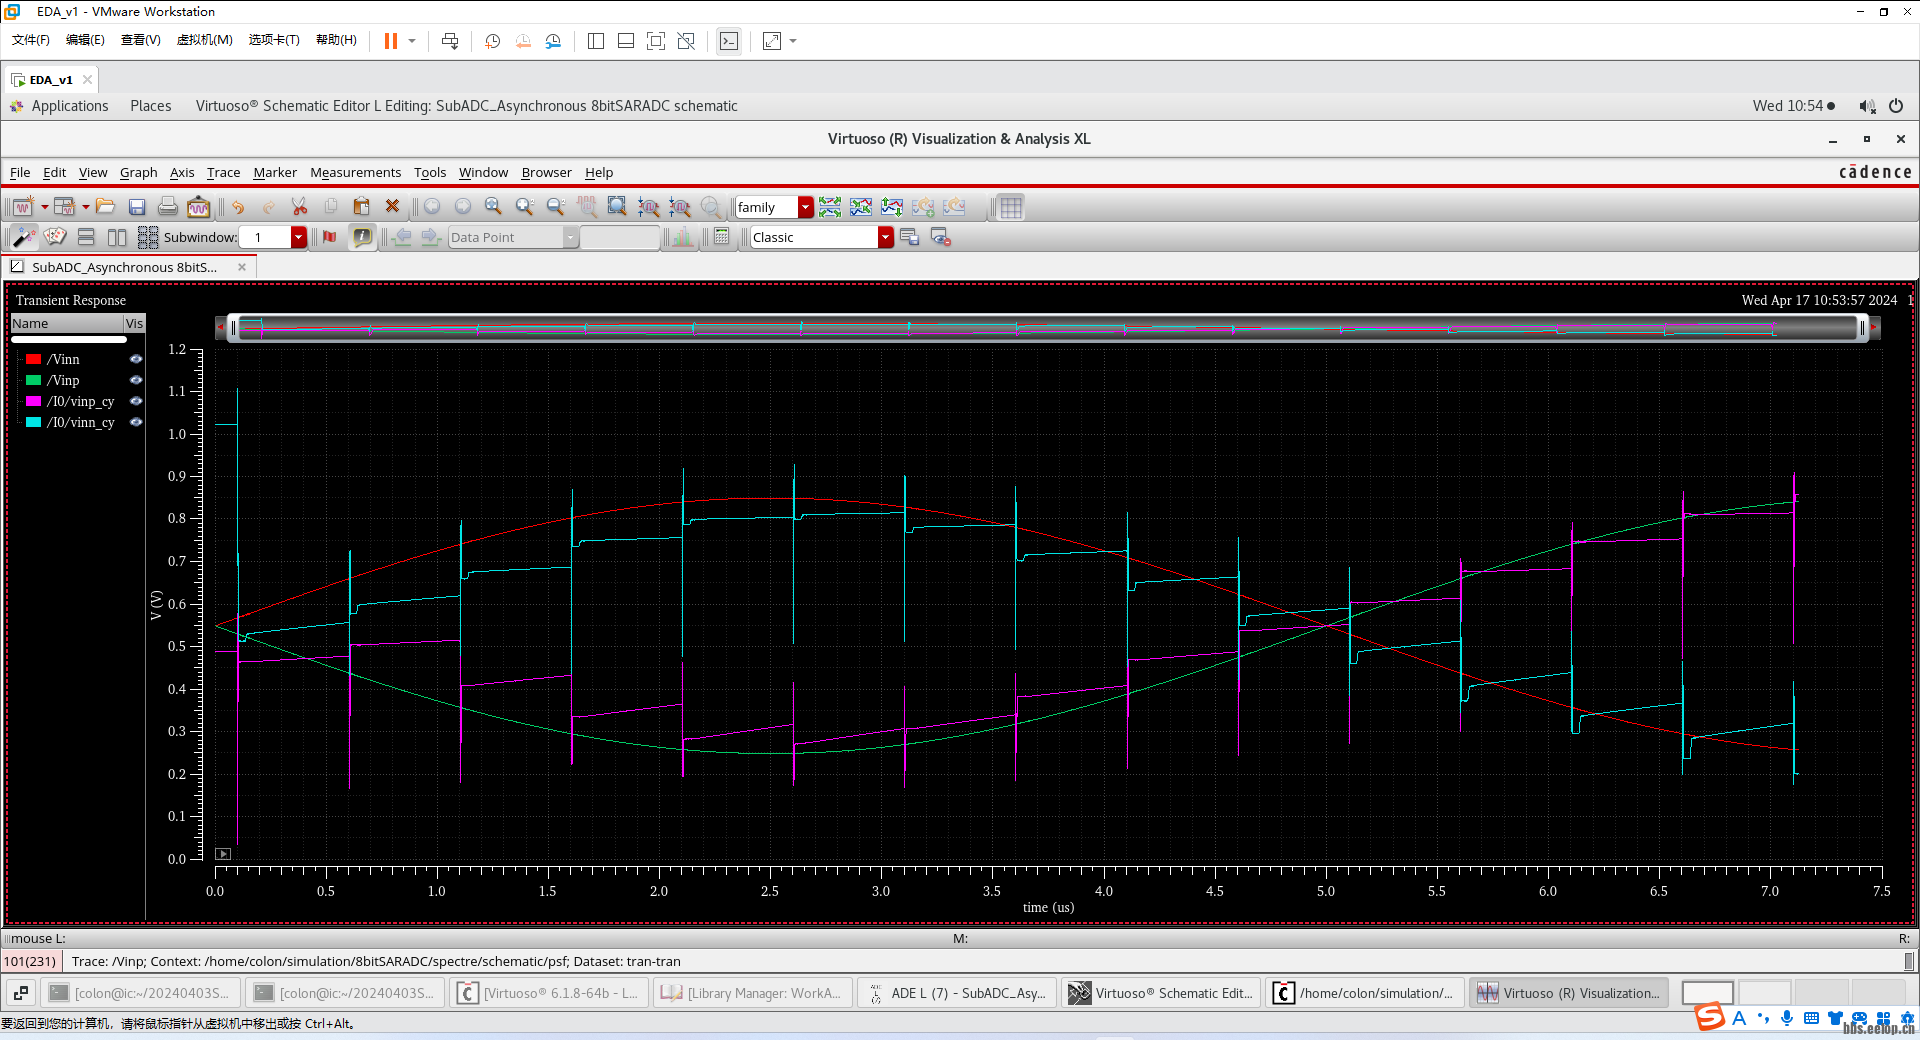Image resolution: width=1920 pixels, height=1040 pixels.
Task: Expand the VMware power dropdown arrow
Action: coord(412,41)
